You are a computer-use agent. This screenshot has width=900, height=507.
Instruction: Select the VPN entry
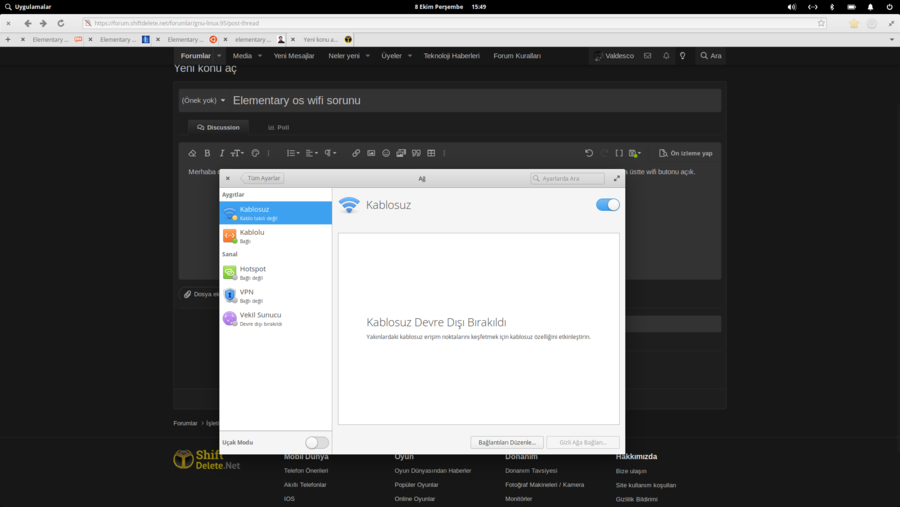[x=247, y=295]
